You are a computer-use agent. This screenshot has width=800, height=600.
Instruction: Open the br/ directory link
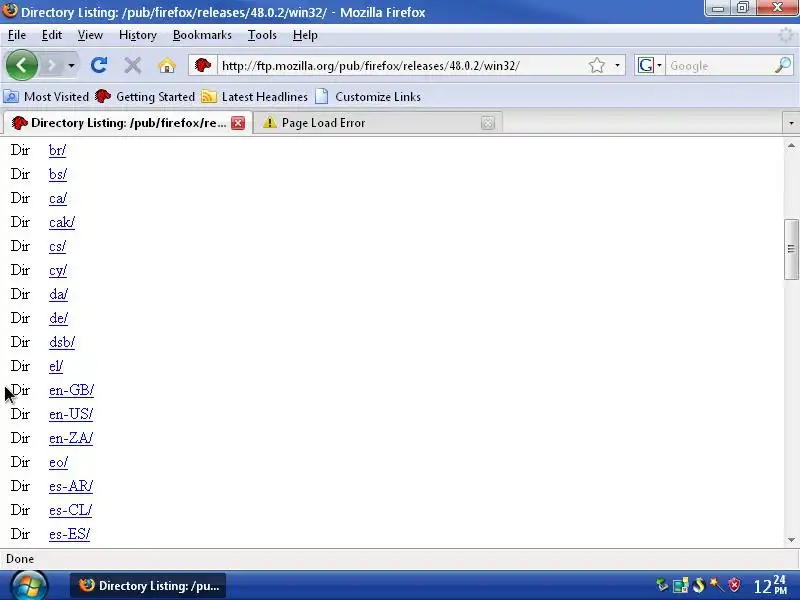click(57, 150)
